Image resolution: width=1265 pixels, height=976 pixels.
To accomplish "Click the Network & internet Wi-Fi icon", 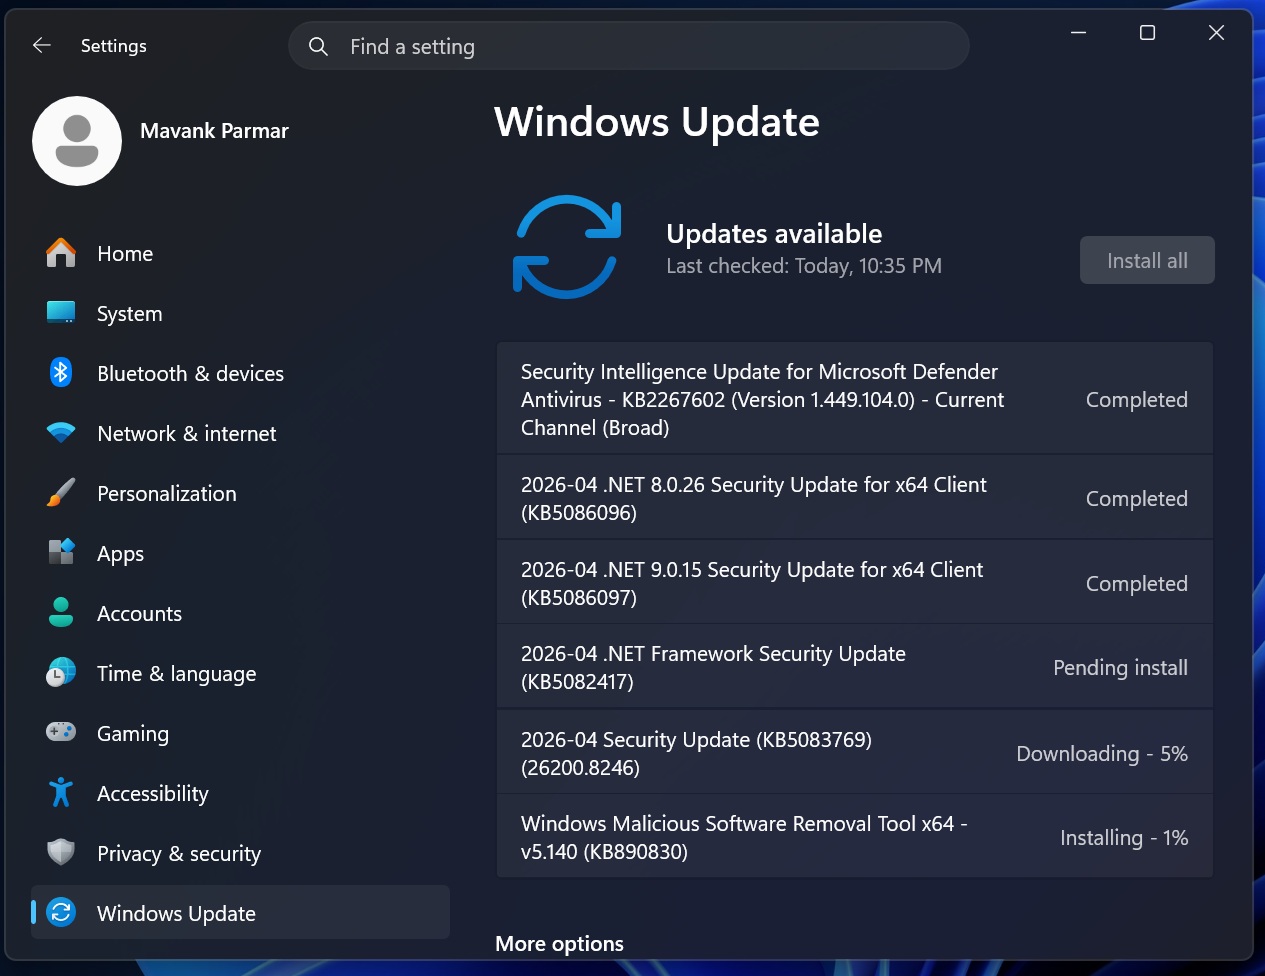I will click(x=60, y=433).
